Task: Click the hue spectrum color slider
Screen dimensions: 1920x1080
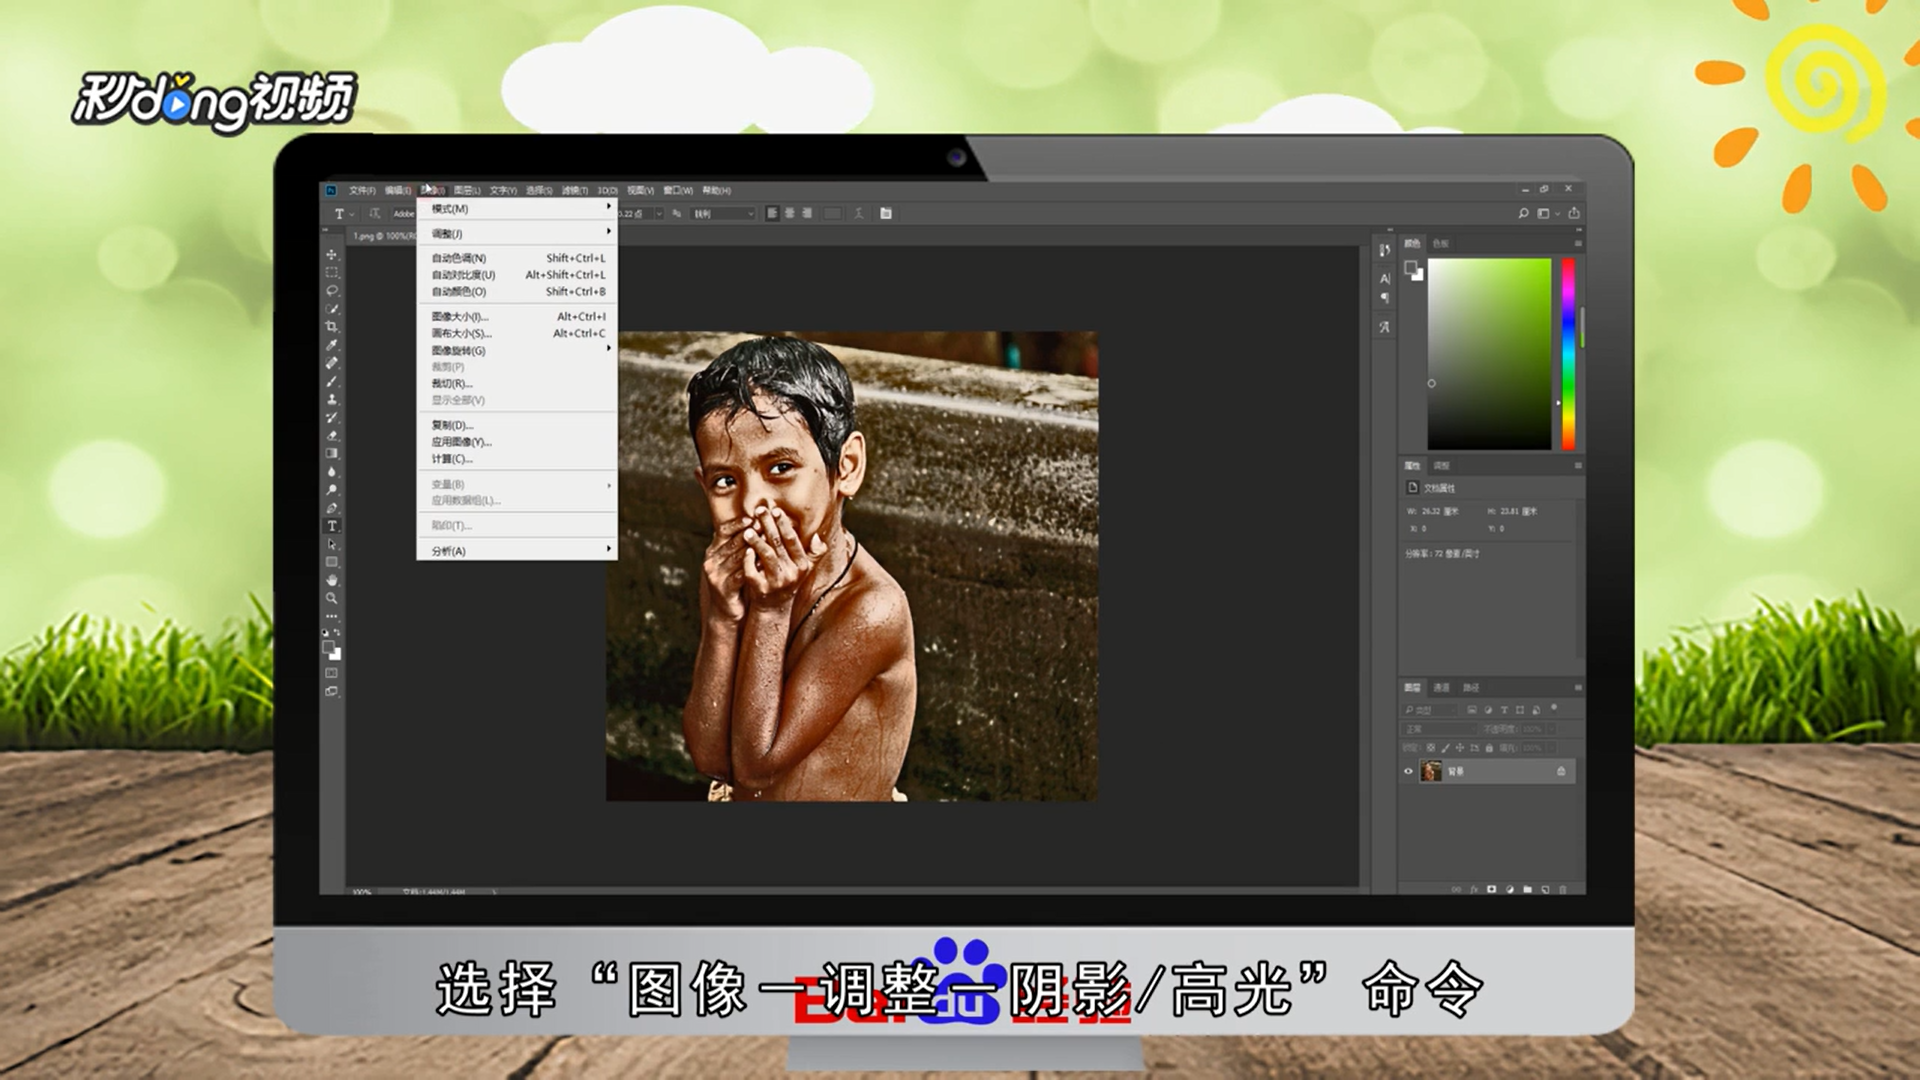Action: coord(1568,354)
